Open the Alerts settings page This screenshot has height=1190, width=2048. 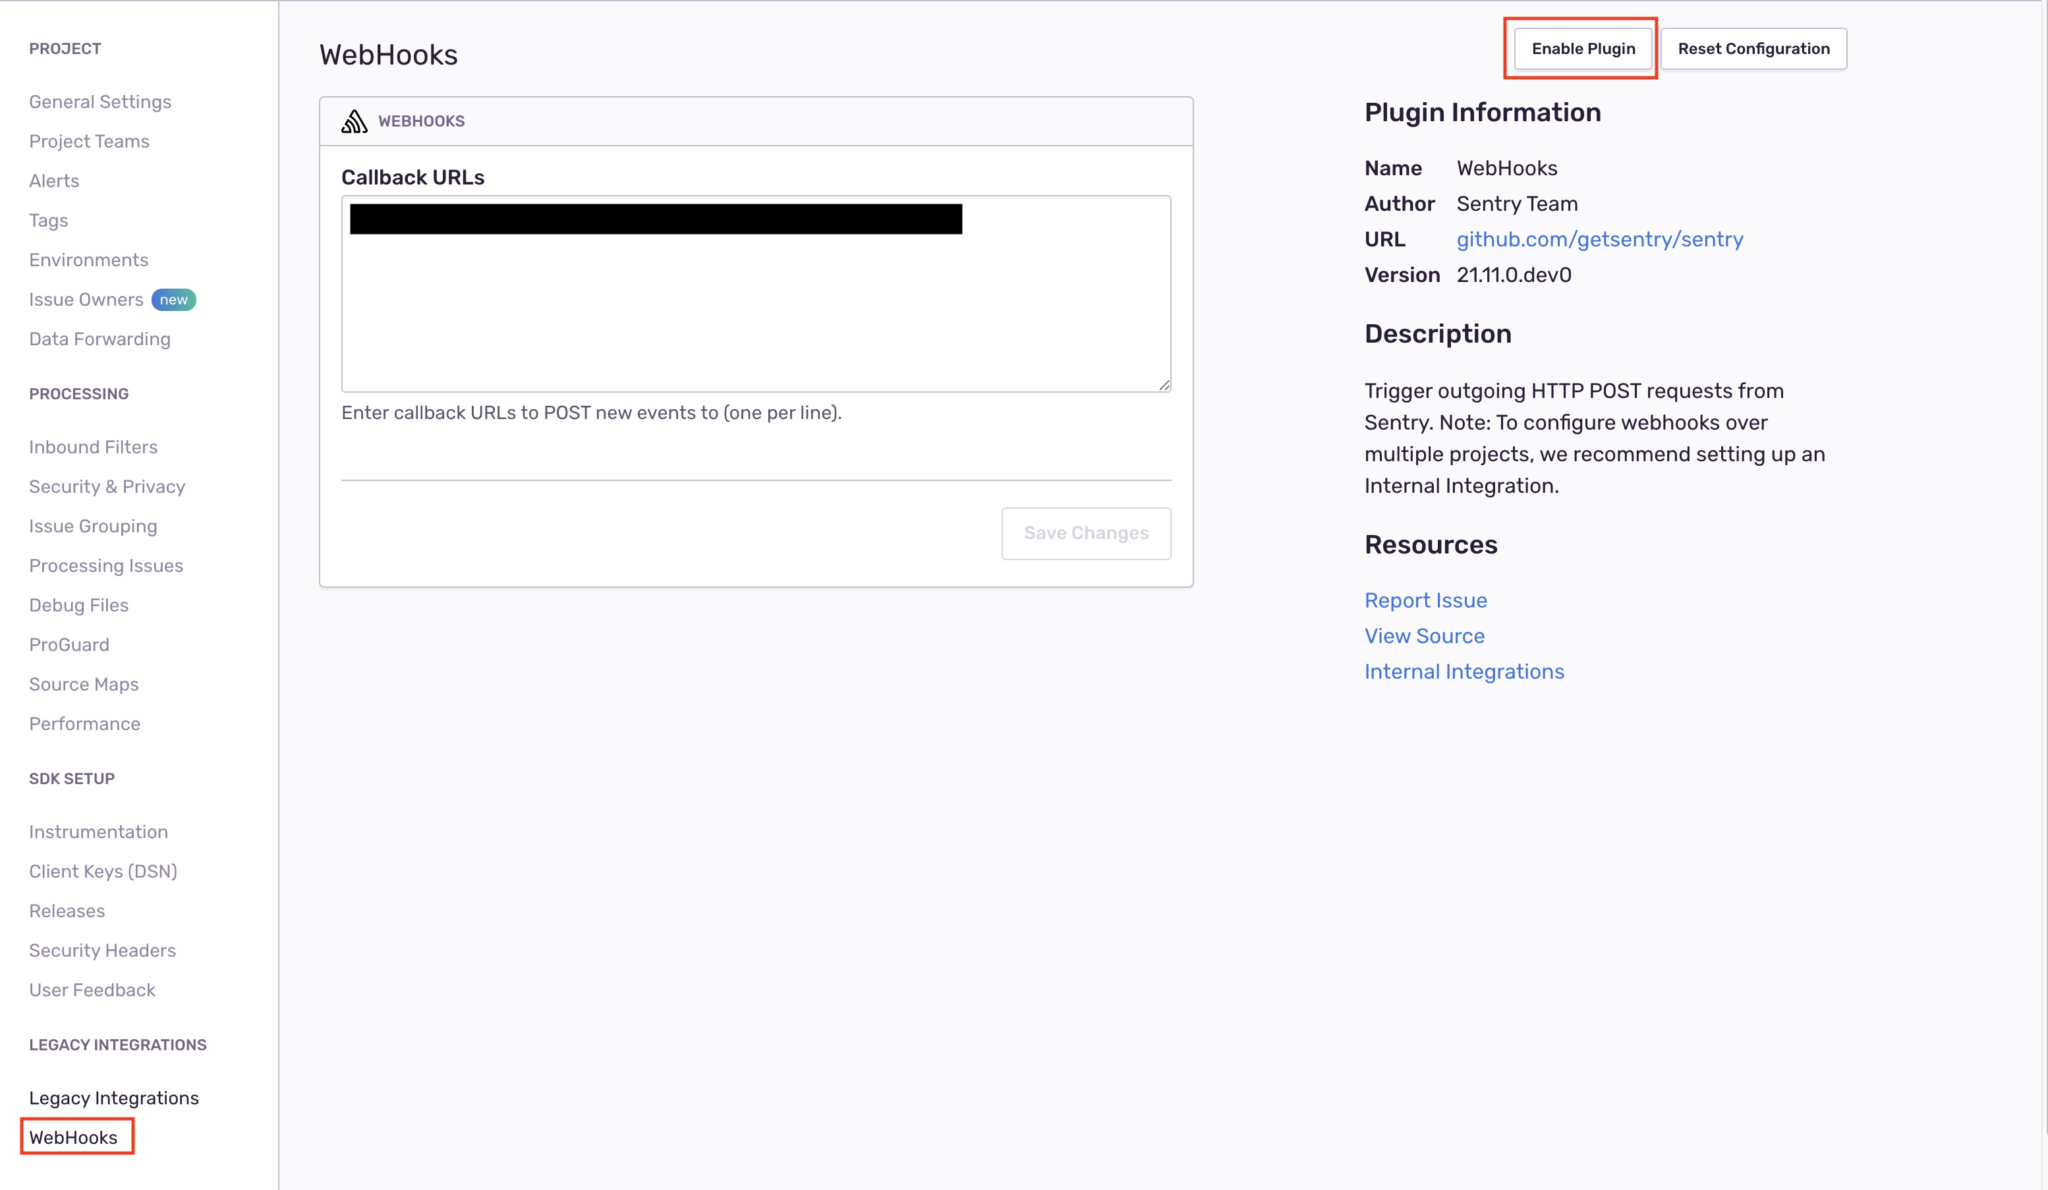(x=54, y=181)
